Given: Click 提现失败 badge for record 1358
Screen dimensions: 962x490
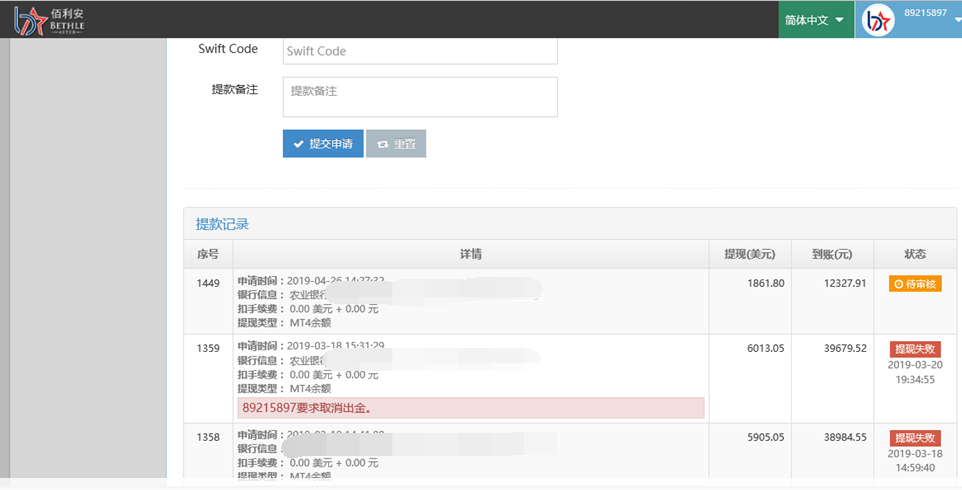Looking at the screenshot, I should 915,438.
